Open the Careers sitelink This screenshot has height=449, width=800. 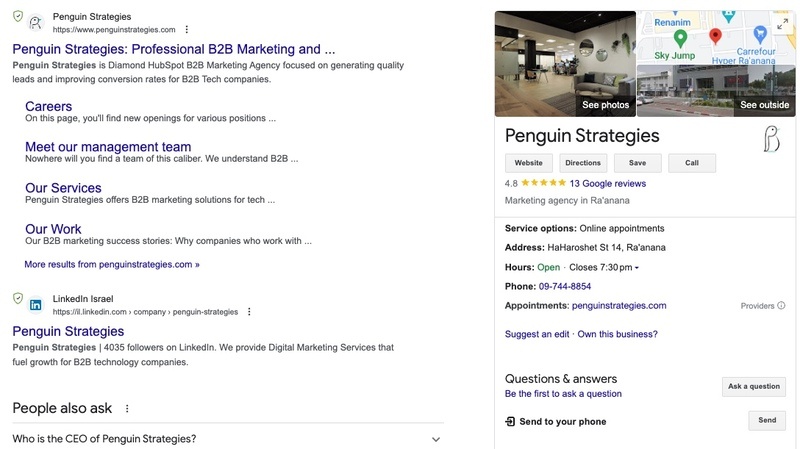click(x=48, y=106)
